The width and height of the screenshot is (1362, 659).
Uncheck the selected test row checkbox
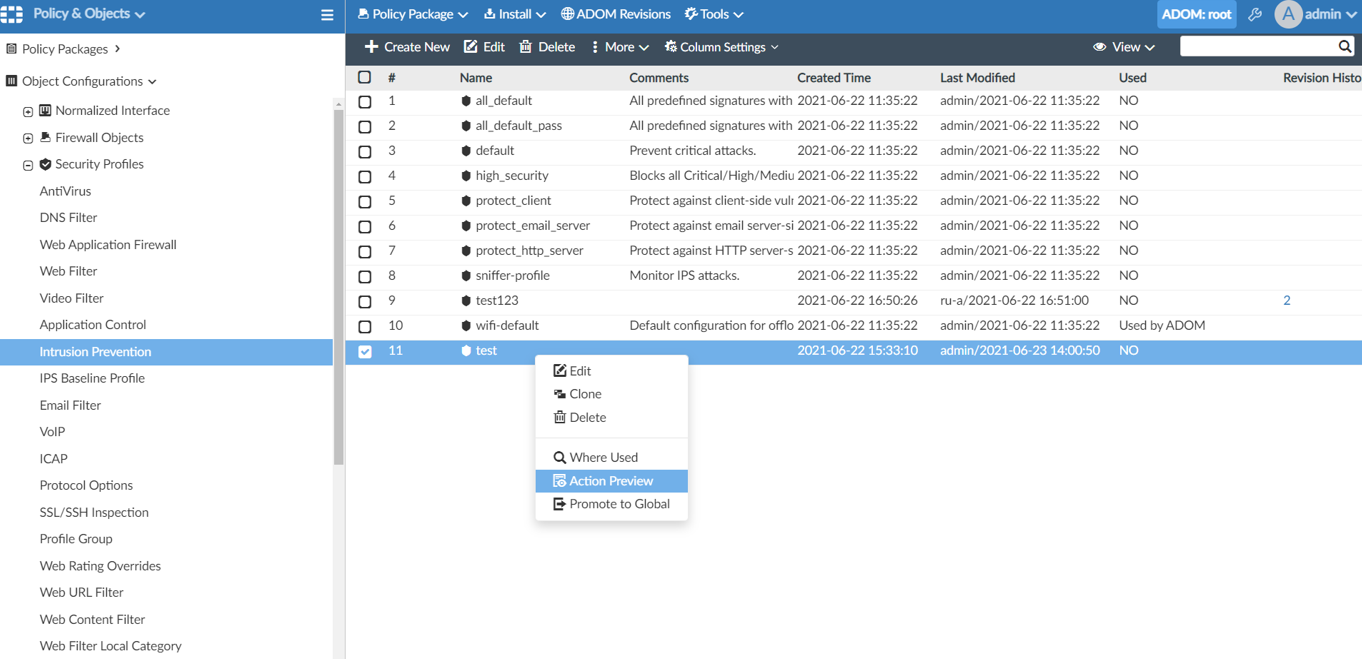click(365, 352)
